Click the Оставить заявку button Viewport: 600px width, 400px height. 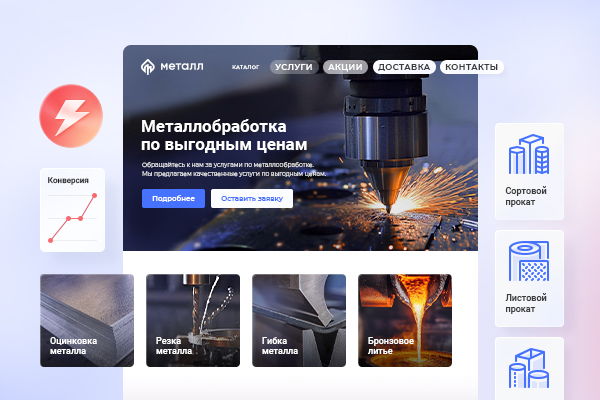(252, 198)
